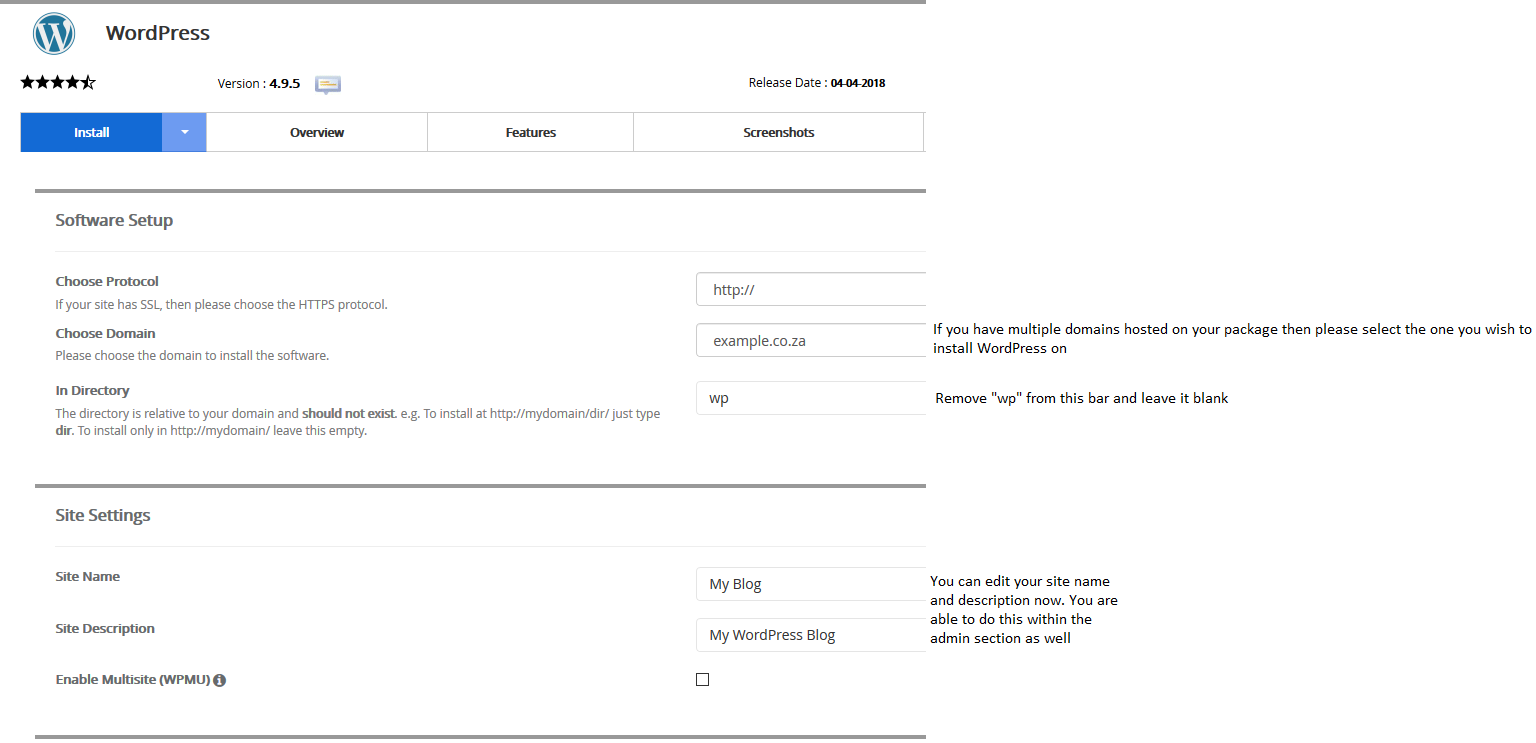Click the Enable Multisite (WPMU) label

point(133,680)
